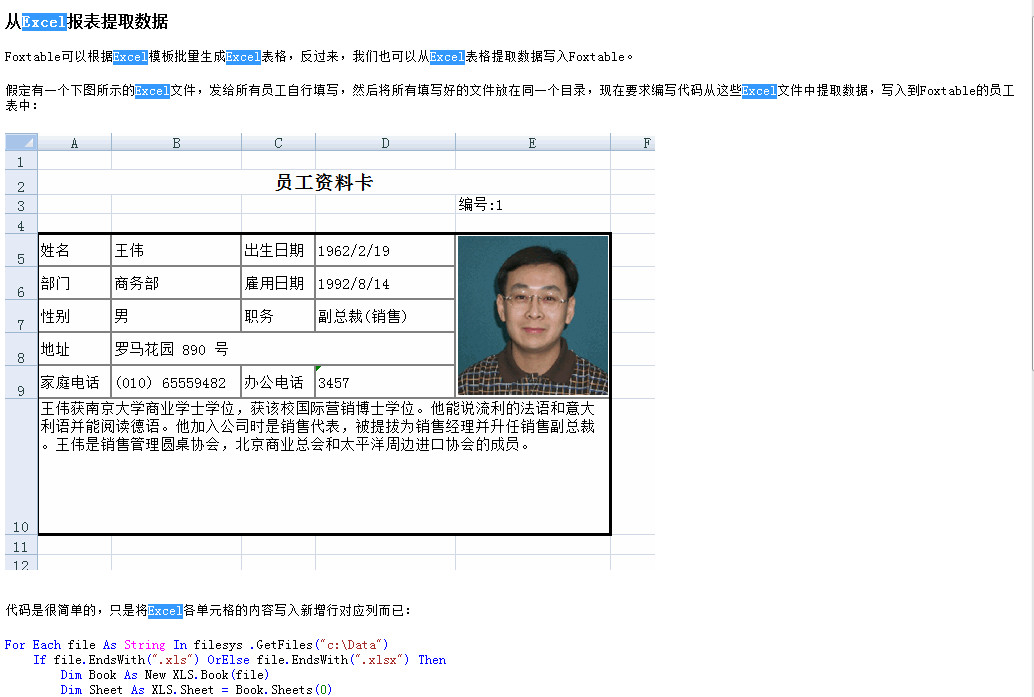Click the 部门 label cell
1034x697 pixels.
click(75, 284)
